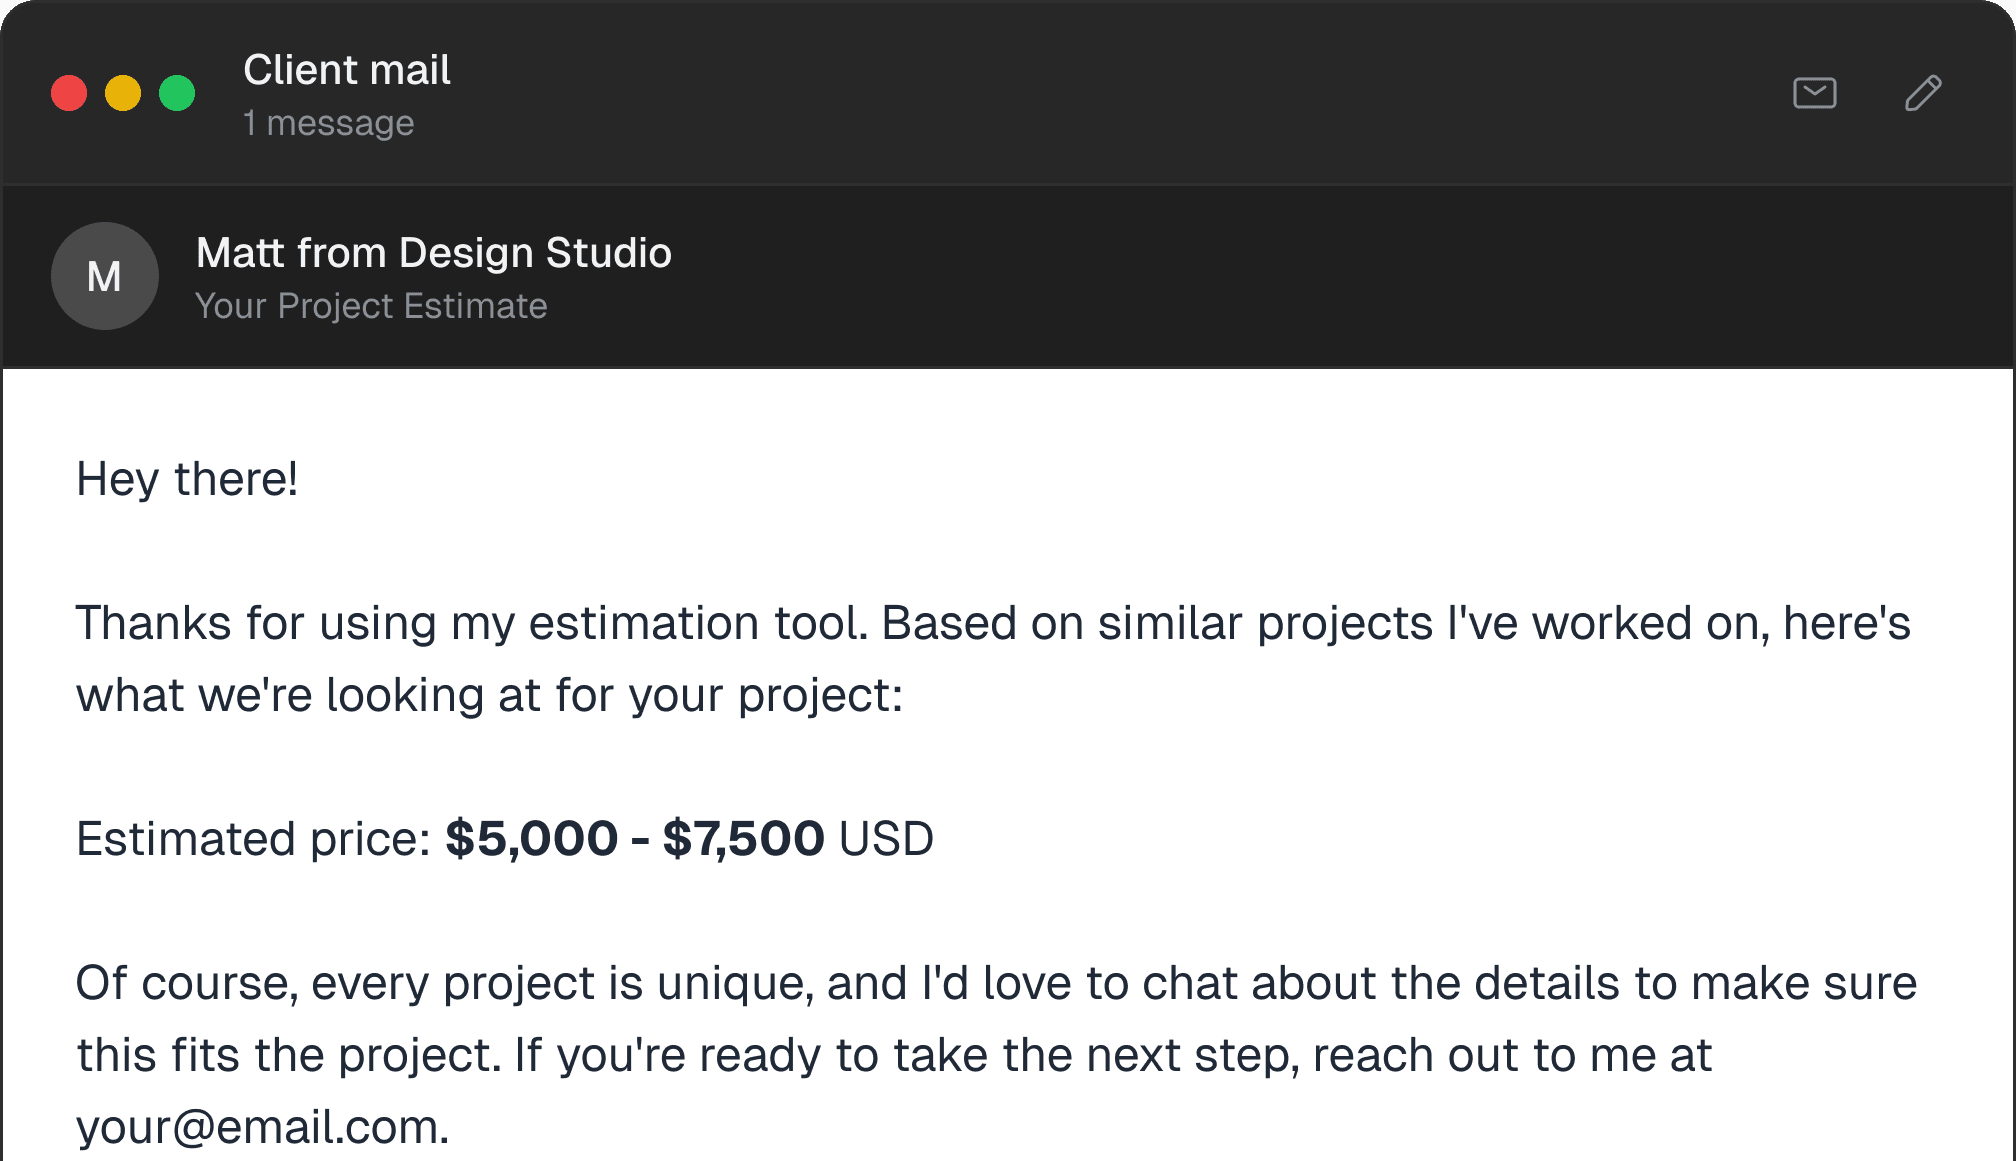Click the USD currency text
Image resolution: width=2016 pixels, height=1161 pixels.
886,839
